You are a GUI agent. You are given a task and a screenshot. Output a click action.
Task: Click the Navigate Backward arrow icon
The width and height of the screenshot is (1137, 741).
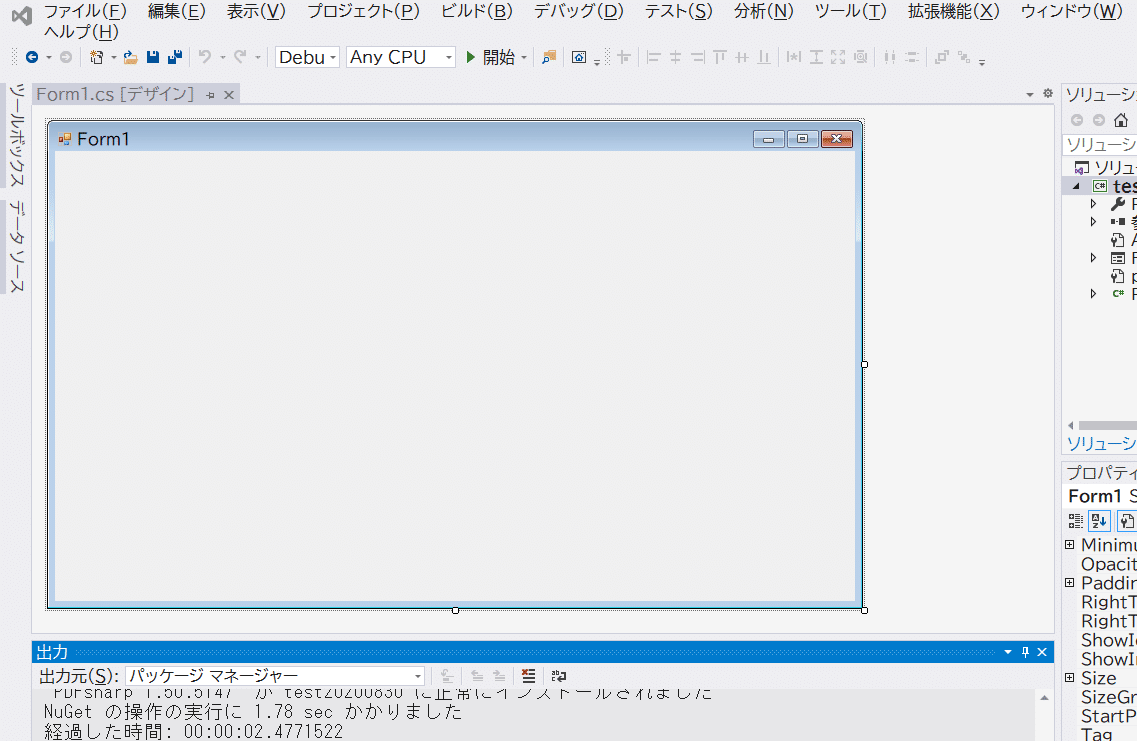point(32,57)
